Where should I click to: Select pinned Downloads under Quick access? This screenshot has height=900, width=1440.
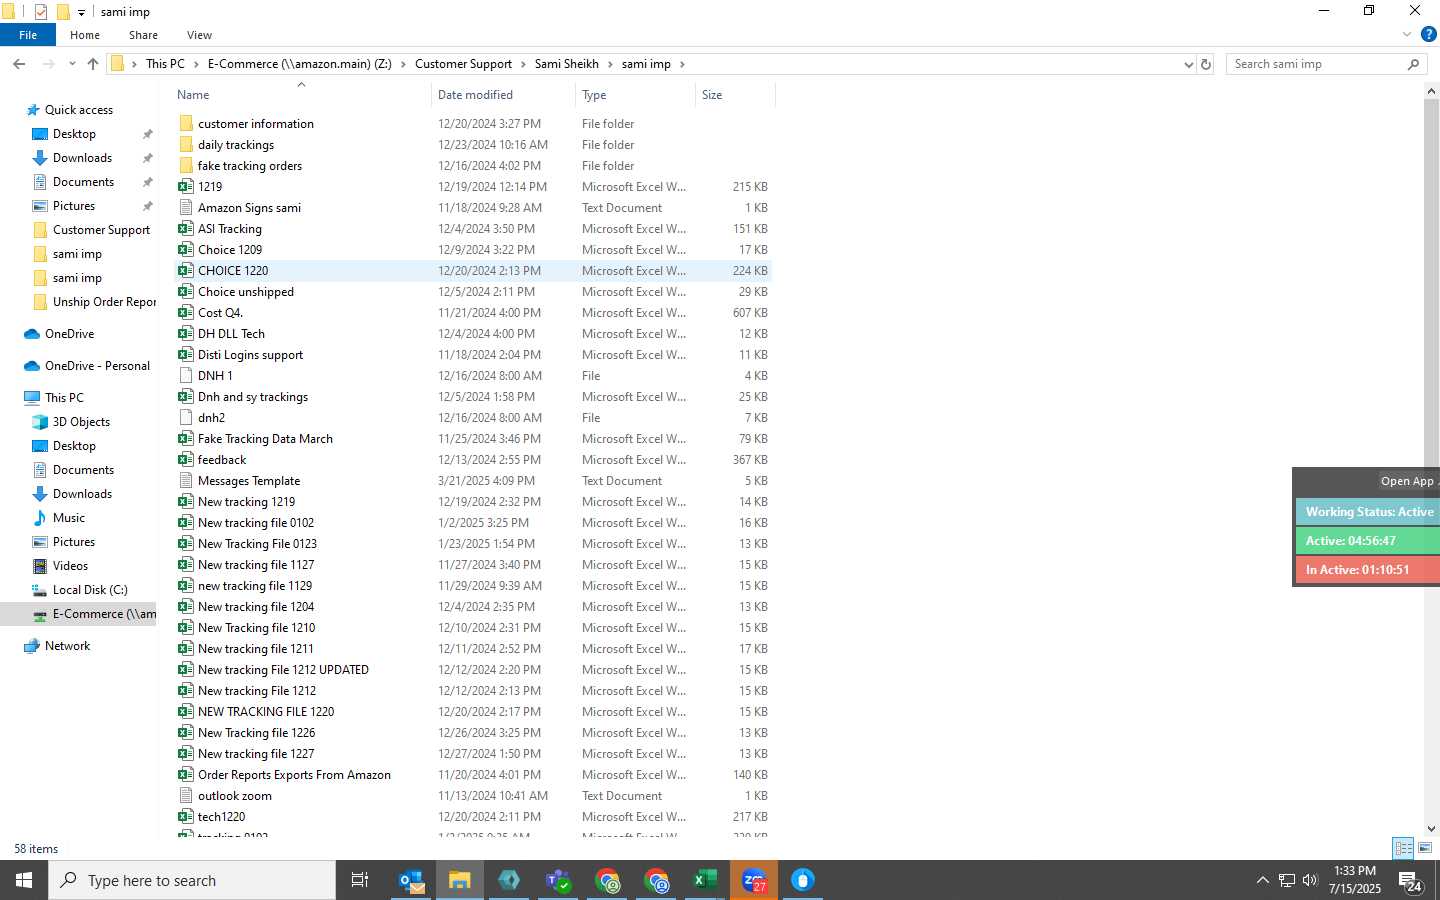82,158
